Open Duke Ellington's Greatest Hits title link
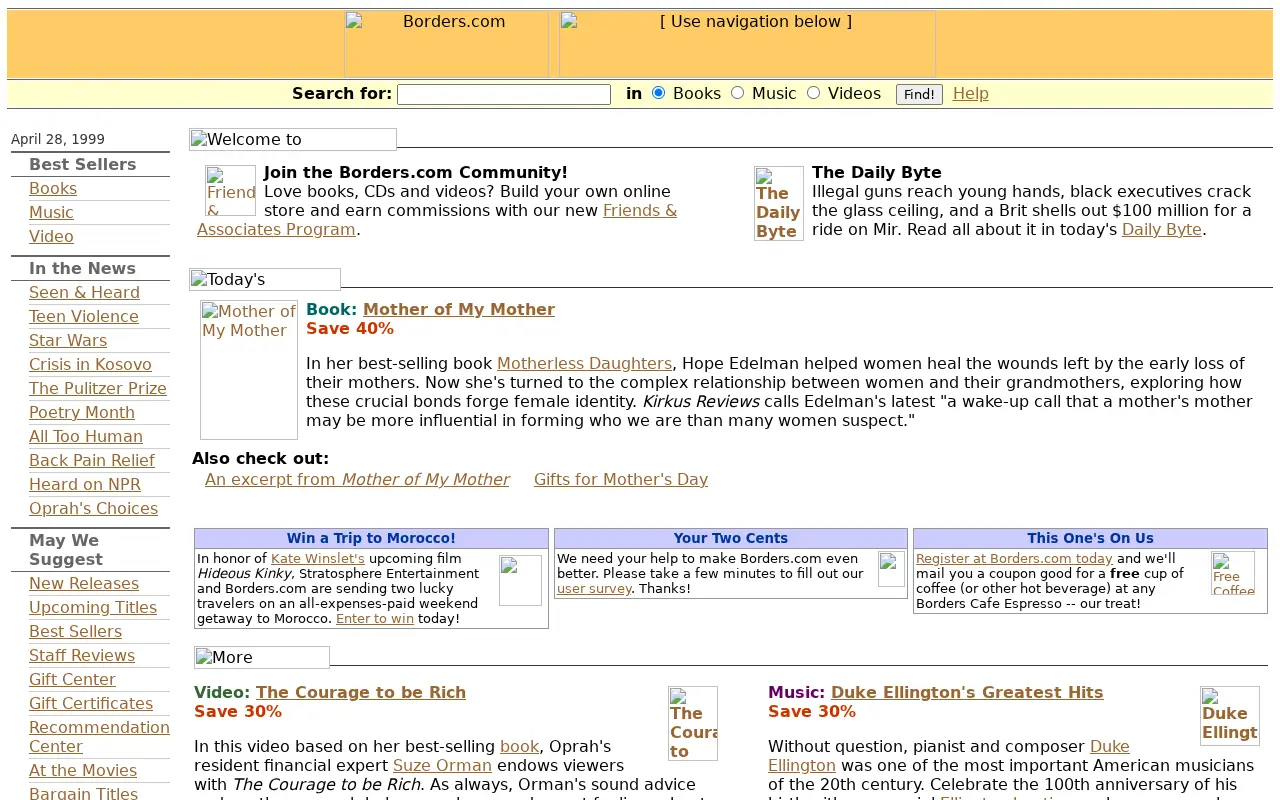 [967, 692]
